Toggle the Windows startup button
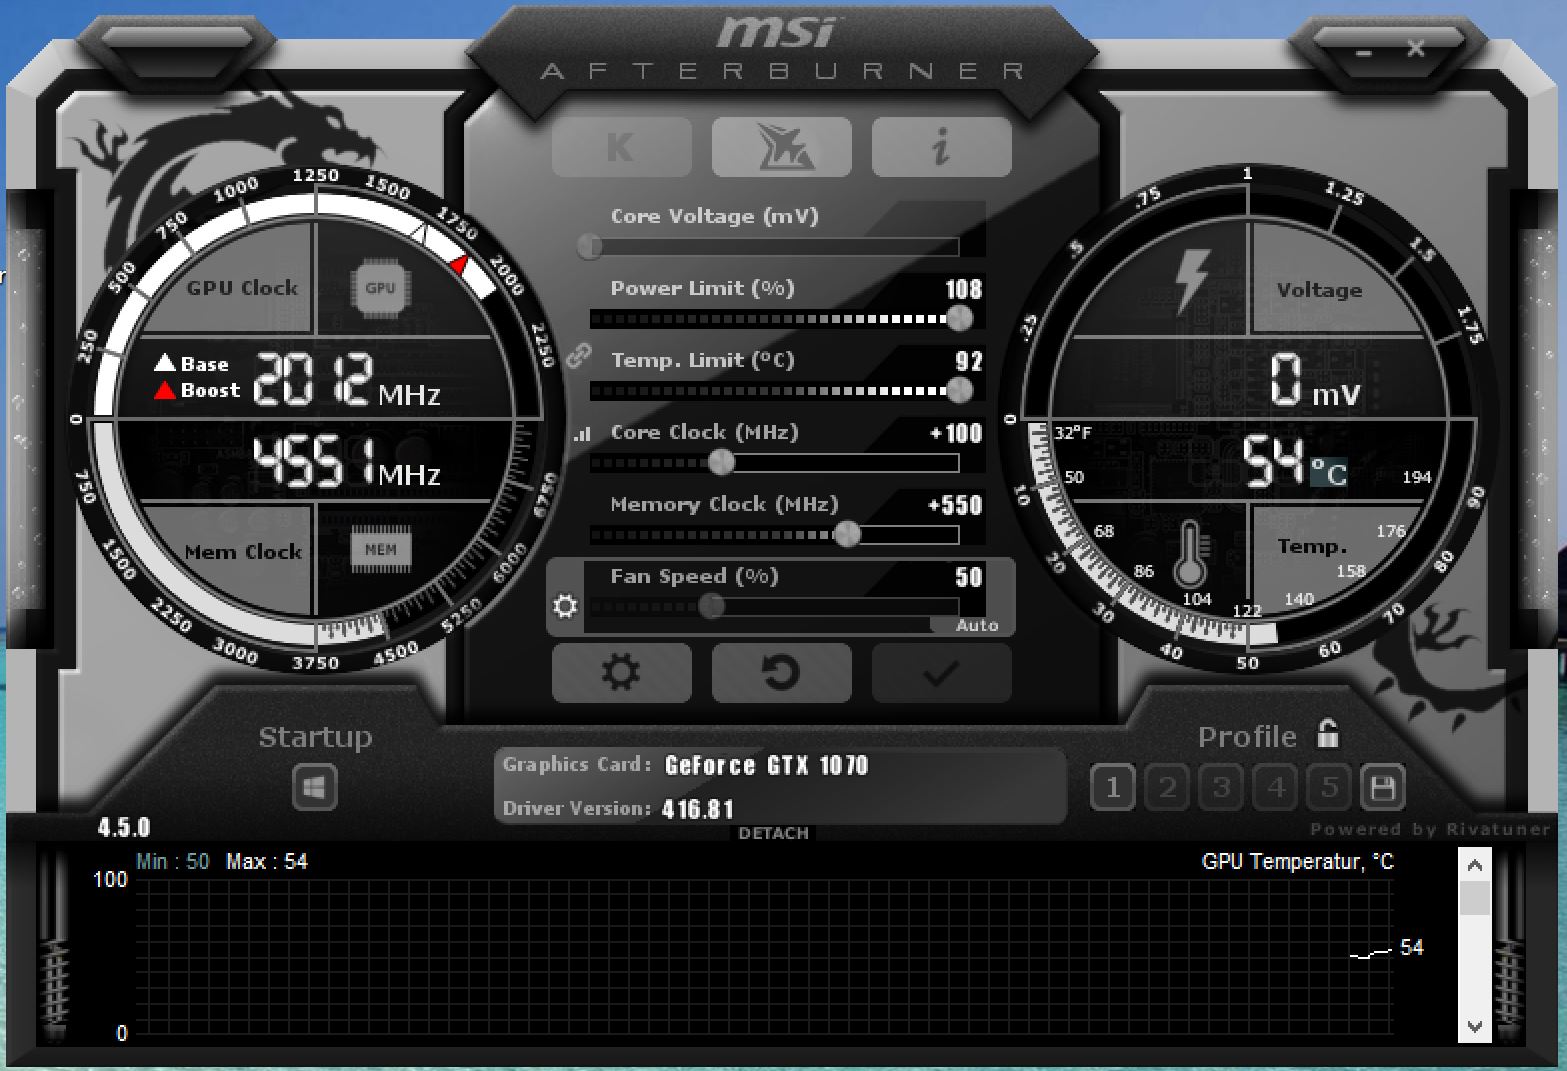 314,788
